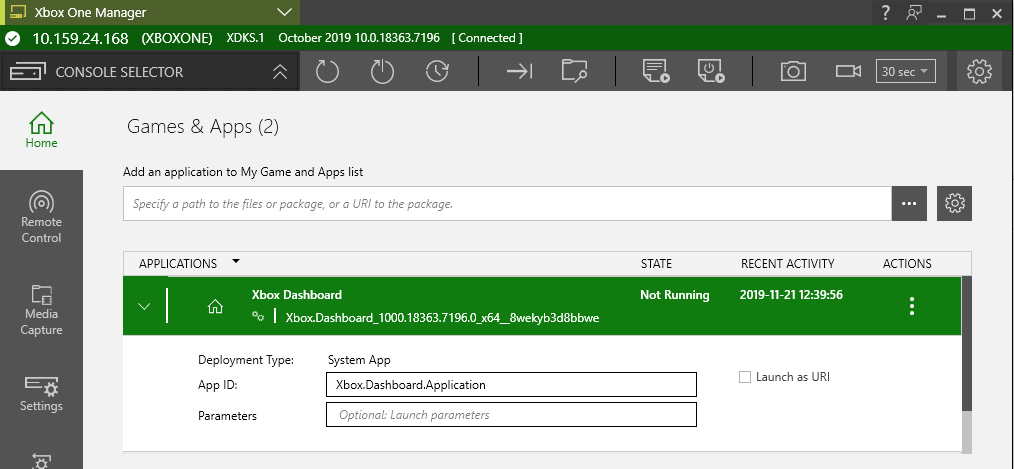Click the small gears icon beside package name
Screen dimensions: 1014x469
pyautogui.click(x=258, y=316)
